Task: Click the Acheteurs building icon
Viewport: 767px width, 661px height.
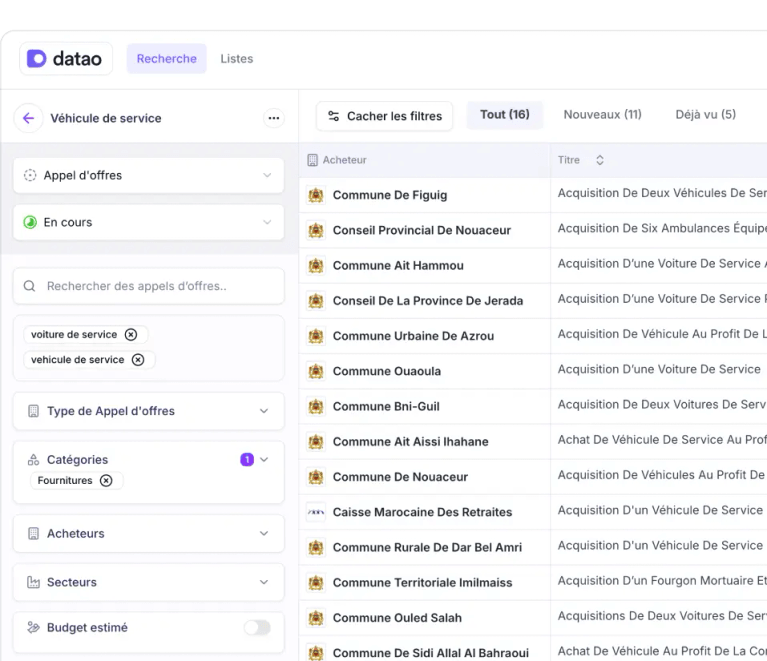Action: (33, 533)
